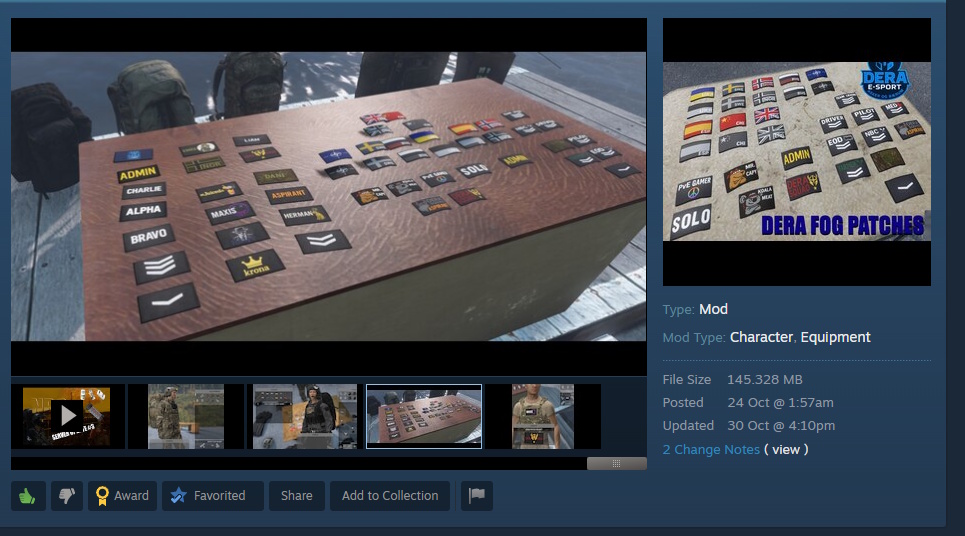Click Add to Collection
965x536 pixels.
click(390, 496)
